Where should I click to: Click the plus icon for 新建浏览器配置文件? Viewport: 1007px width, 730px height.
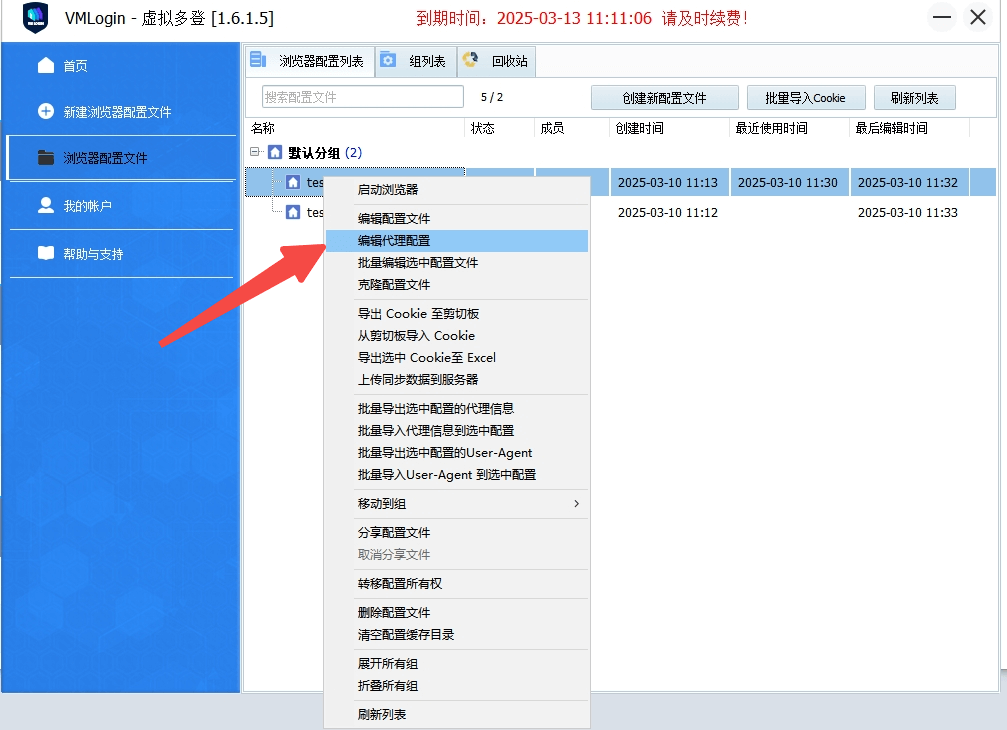click(46, 111)
